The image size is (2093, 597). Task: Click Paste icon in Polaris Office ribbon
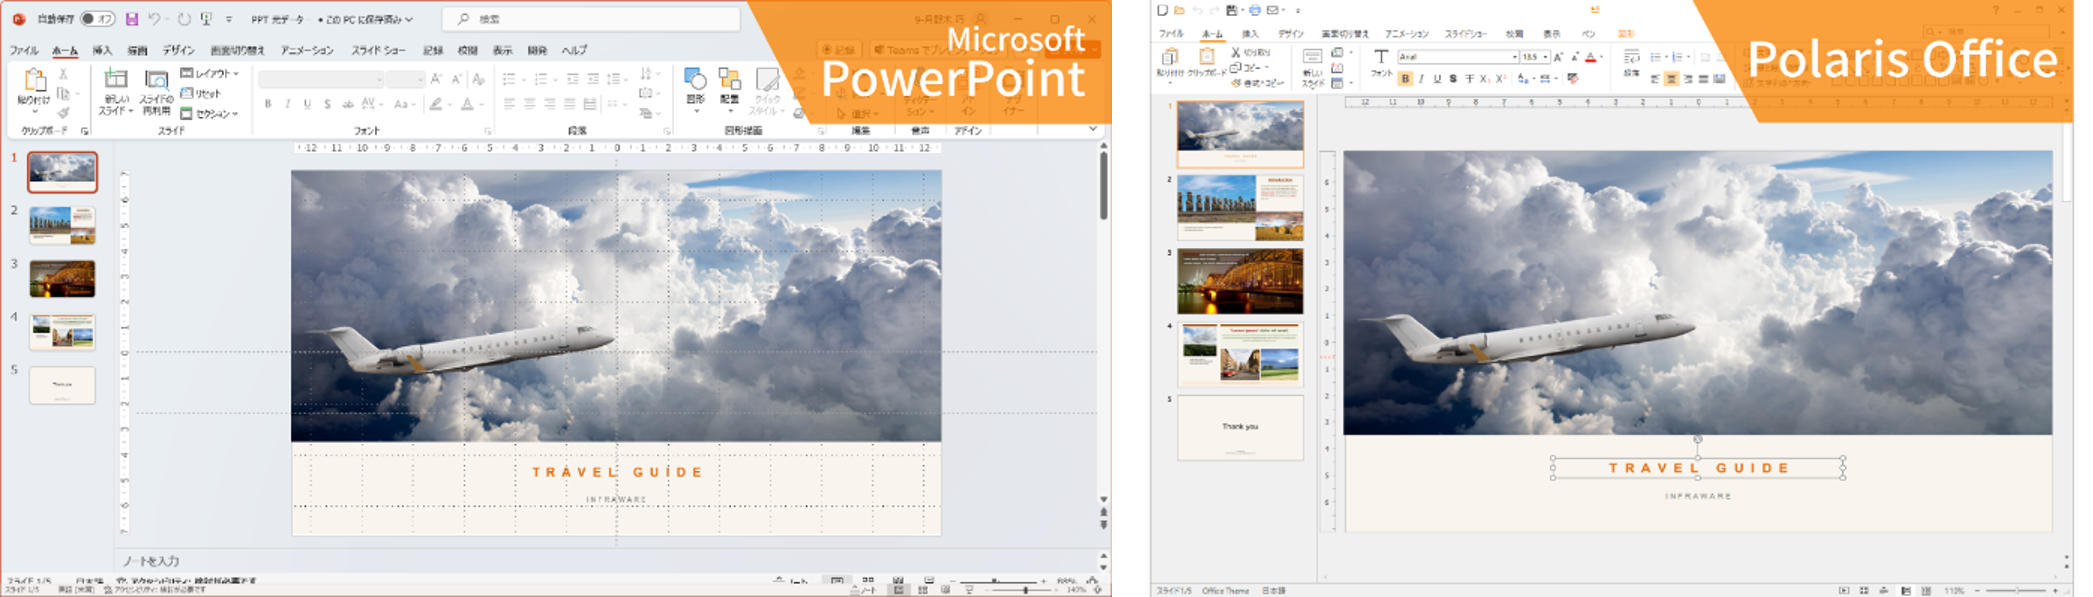click(1169, 57)
